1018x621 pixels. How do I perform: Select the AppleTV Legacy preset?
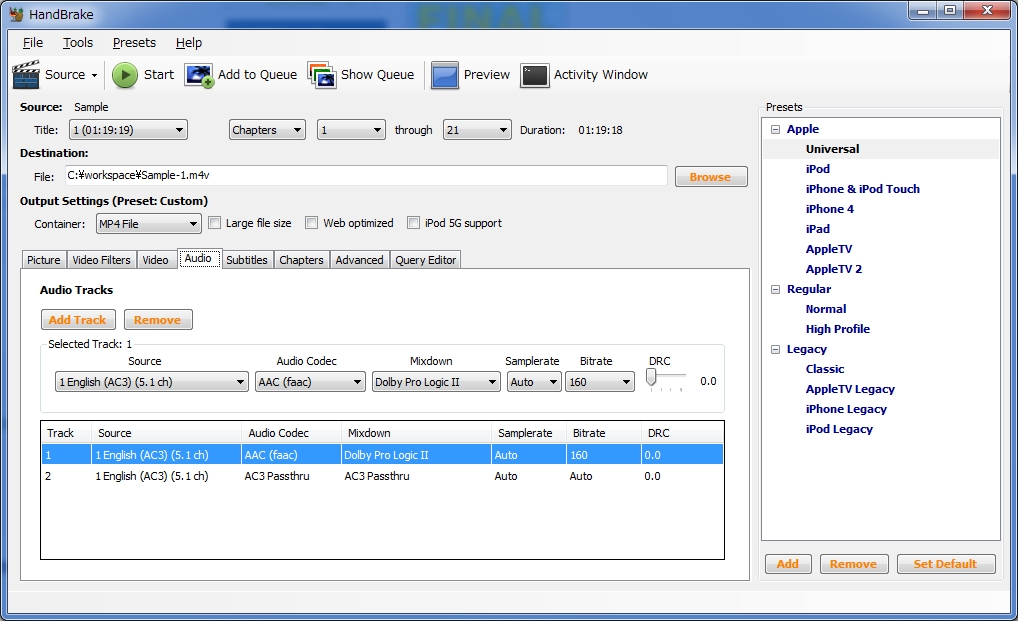[x=850, y=389]
